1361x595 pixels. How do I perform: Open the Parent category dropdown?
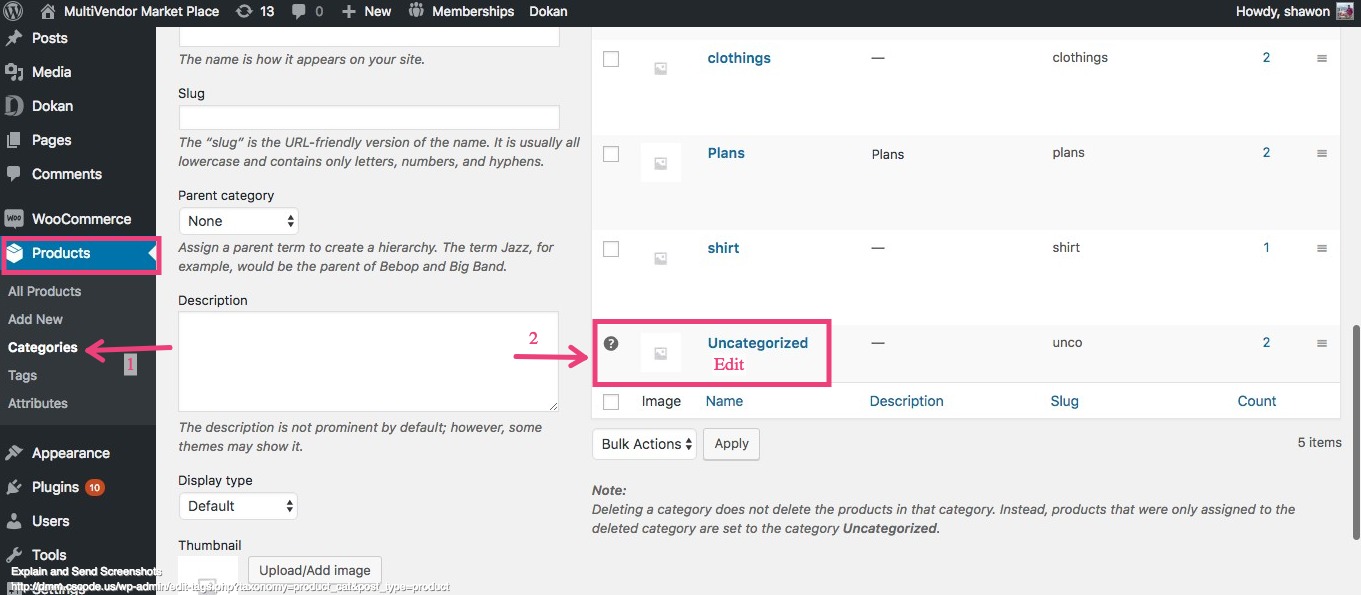(239, 221)
